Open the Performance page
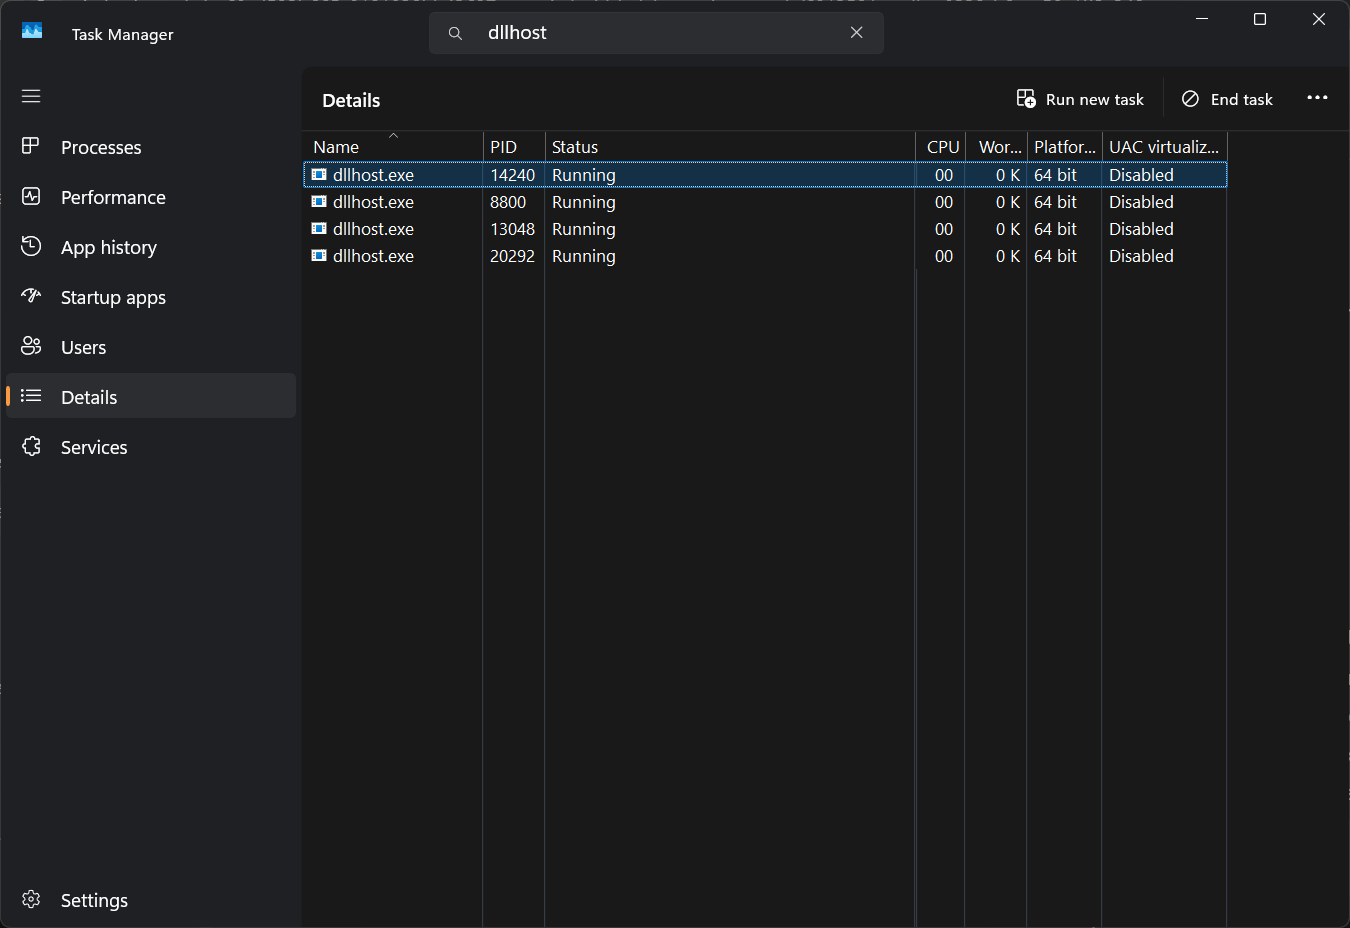The image size is (1350, 928). click(113, 197)
